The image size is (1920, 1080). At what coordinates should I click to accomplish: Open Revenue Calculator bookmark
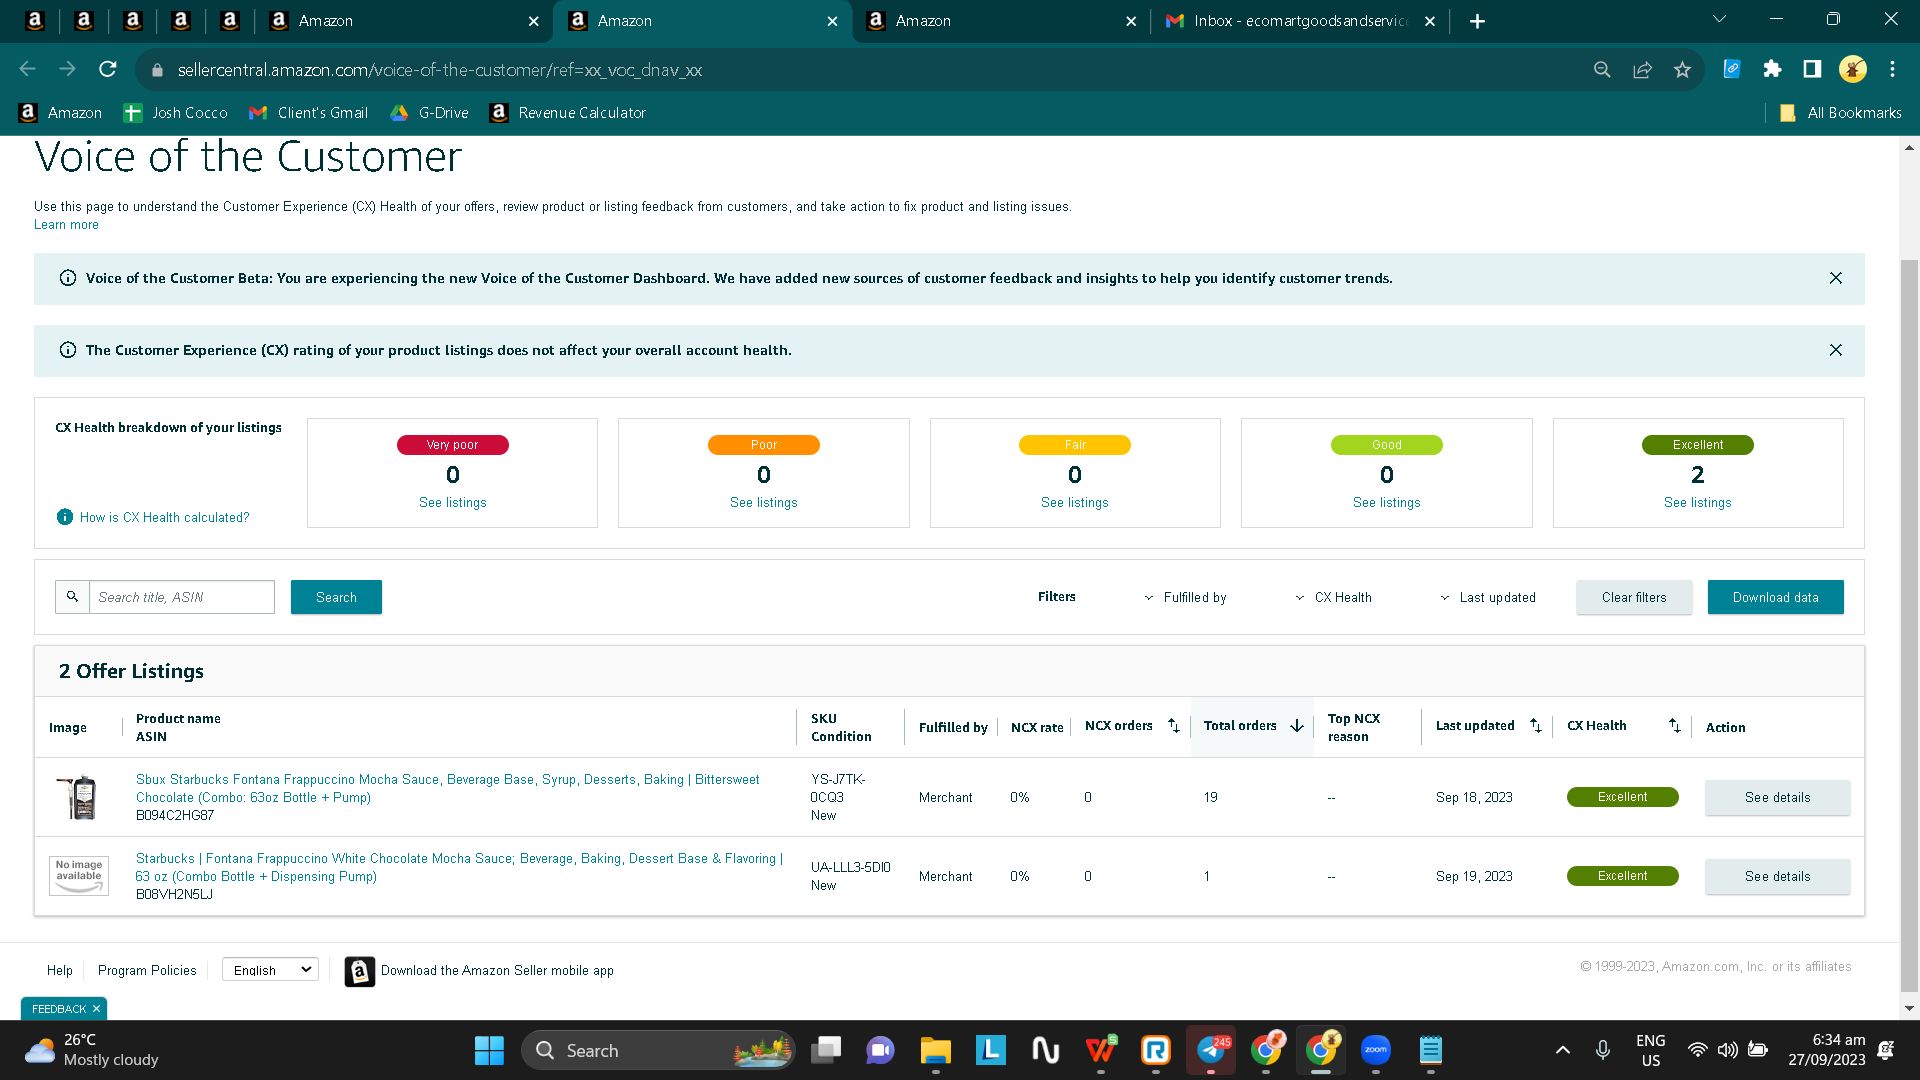coord(568,113)
